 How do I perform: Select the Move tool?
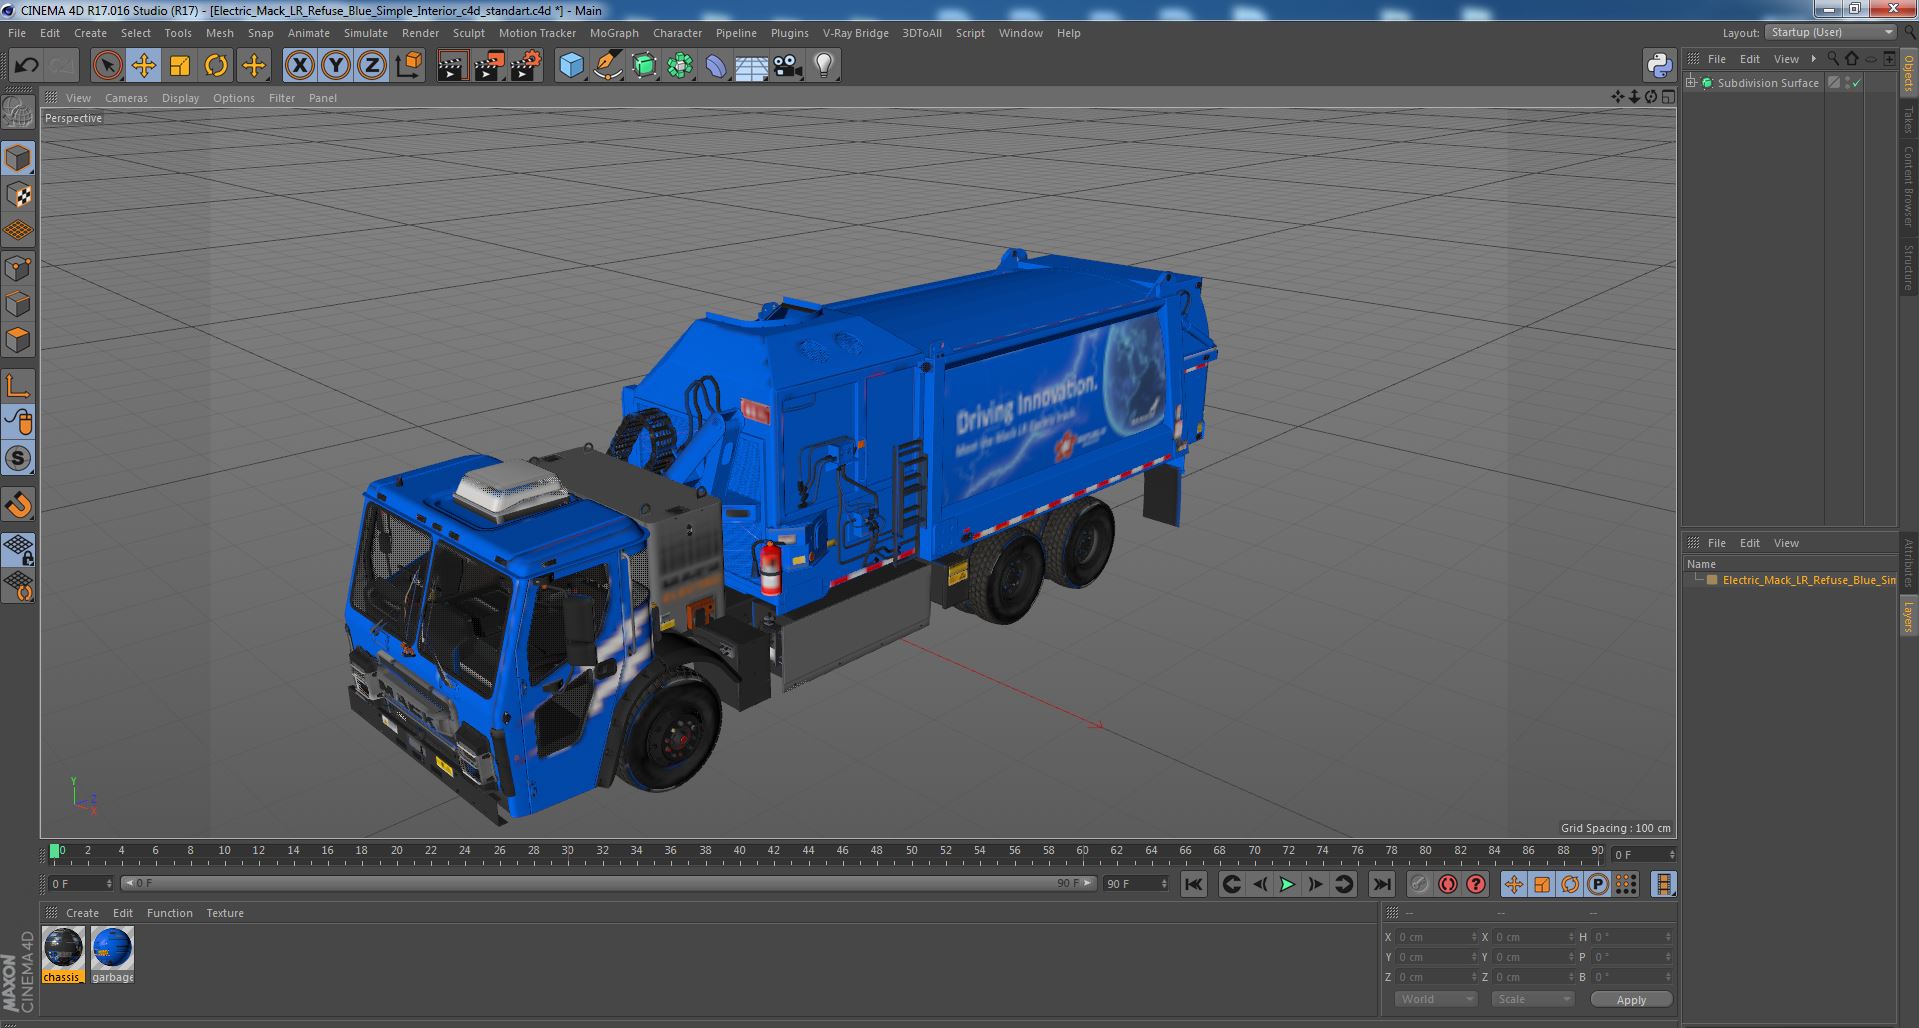coord(143,66)
